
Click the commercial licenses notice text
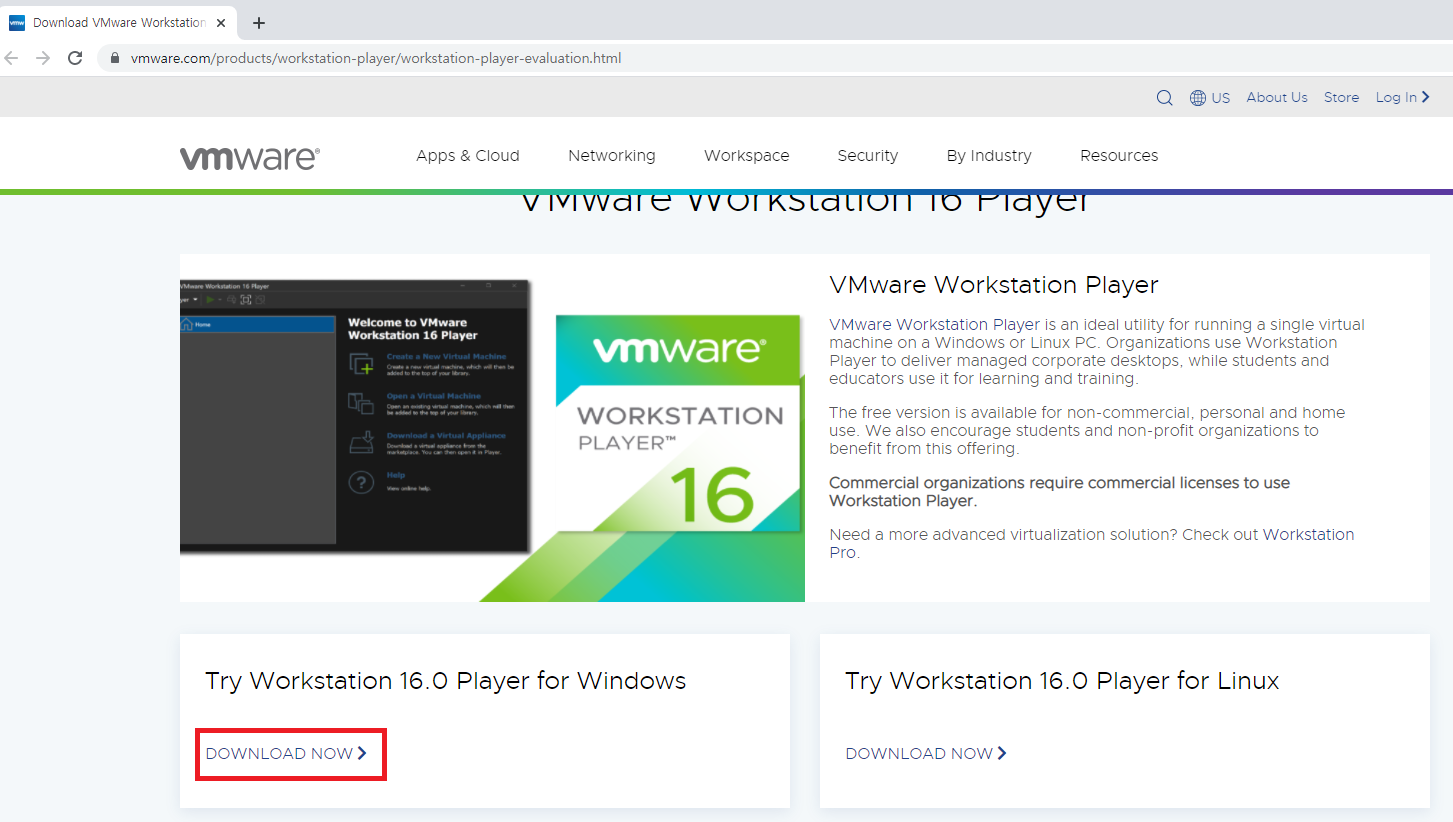[x=1060, y=491]
